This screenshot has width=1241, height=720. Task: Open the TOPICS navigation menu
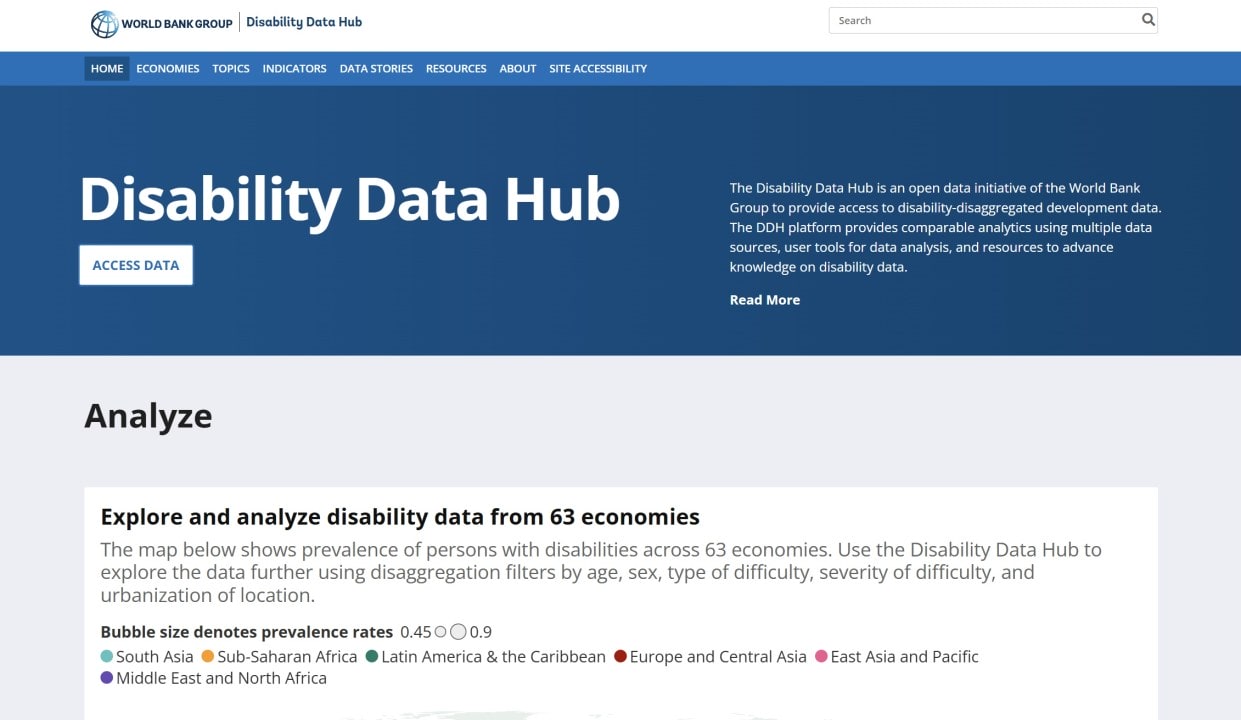pos(230,68)
